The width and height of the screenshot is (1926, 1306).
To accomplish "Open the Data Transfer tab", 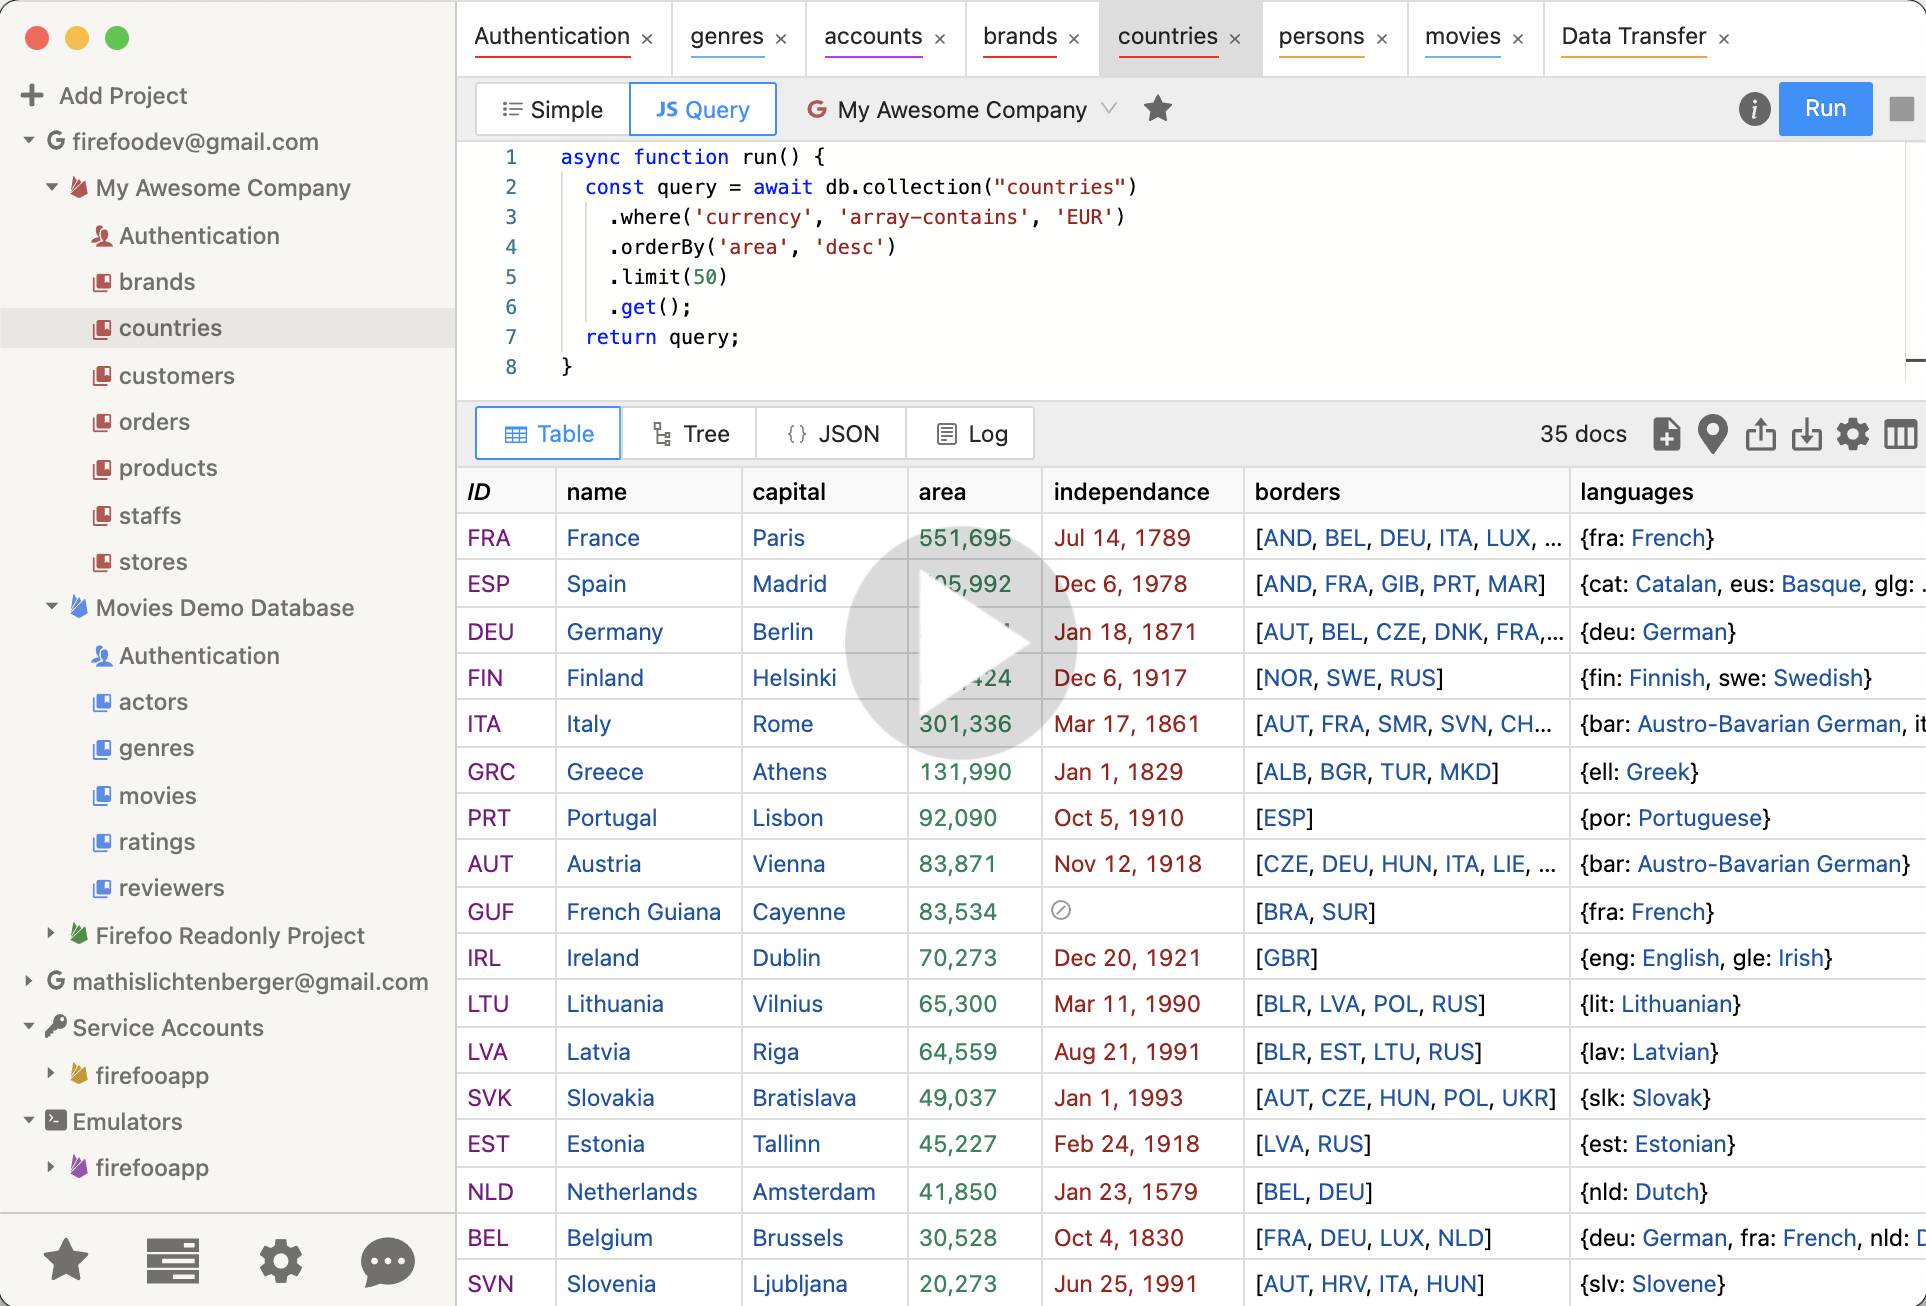I will point(1633,37).
